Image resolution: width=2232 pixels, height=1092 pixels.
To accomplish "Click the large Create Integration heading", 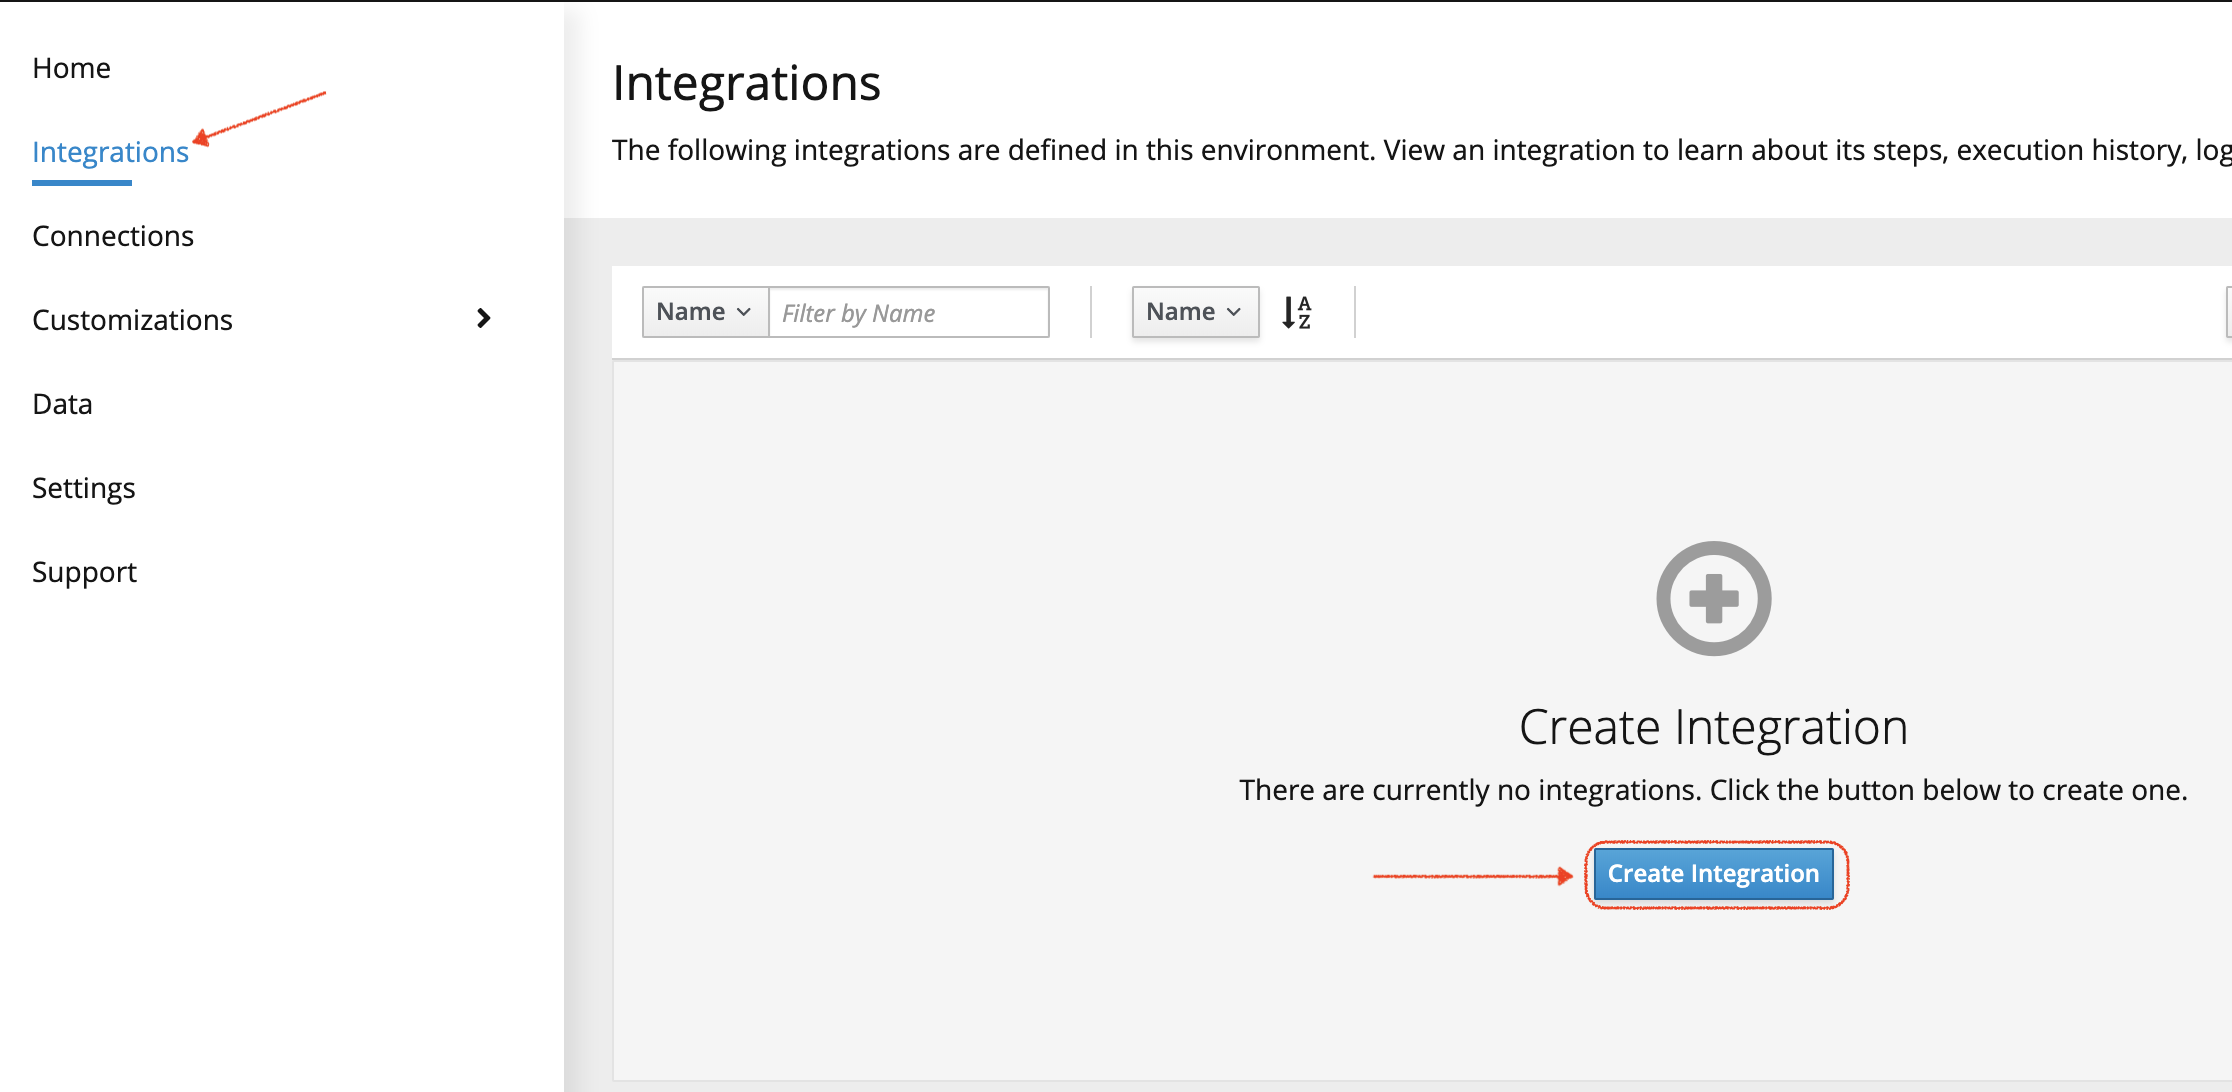I will (1713, 727).
